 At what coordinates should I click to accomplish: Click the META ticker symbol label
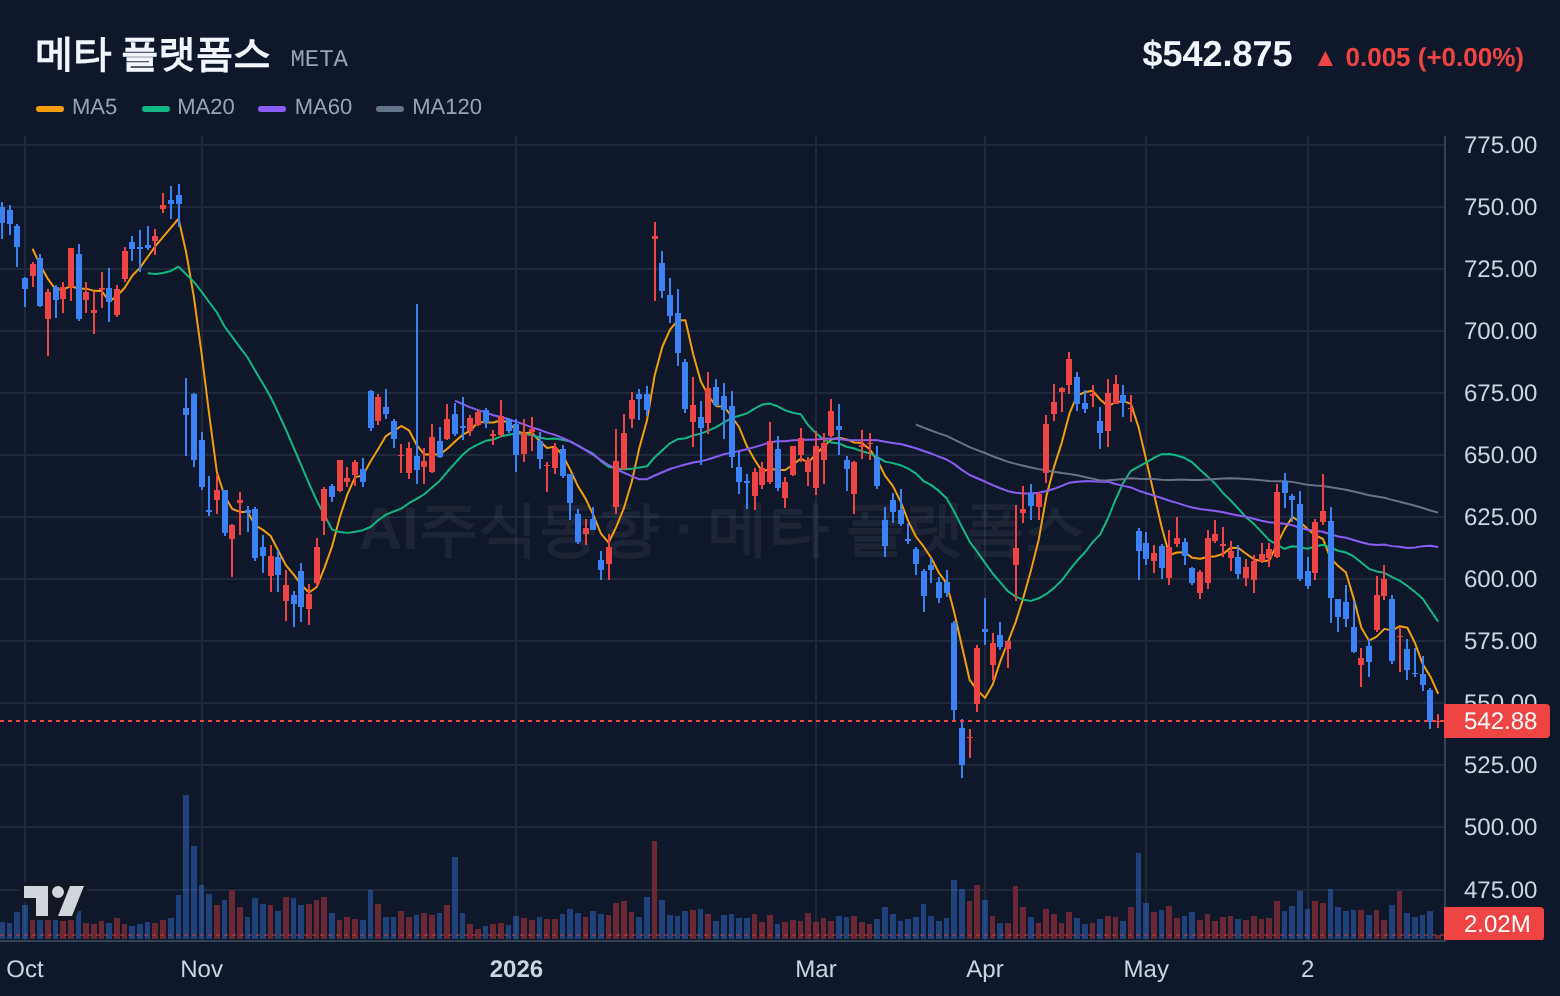point(319,59)
